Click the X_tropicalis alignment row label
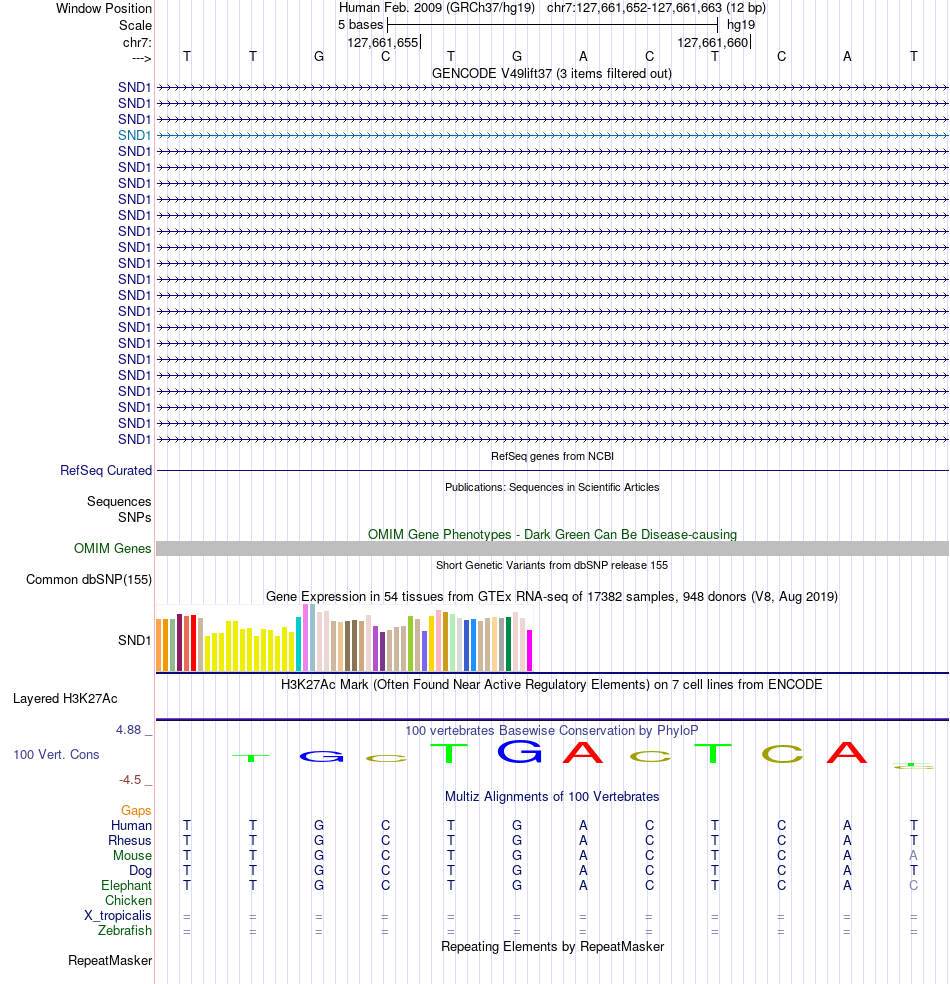The image size is (950, 984). point(118,916)
